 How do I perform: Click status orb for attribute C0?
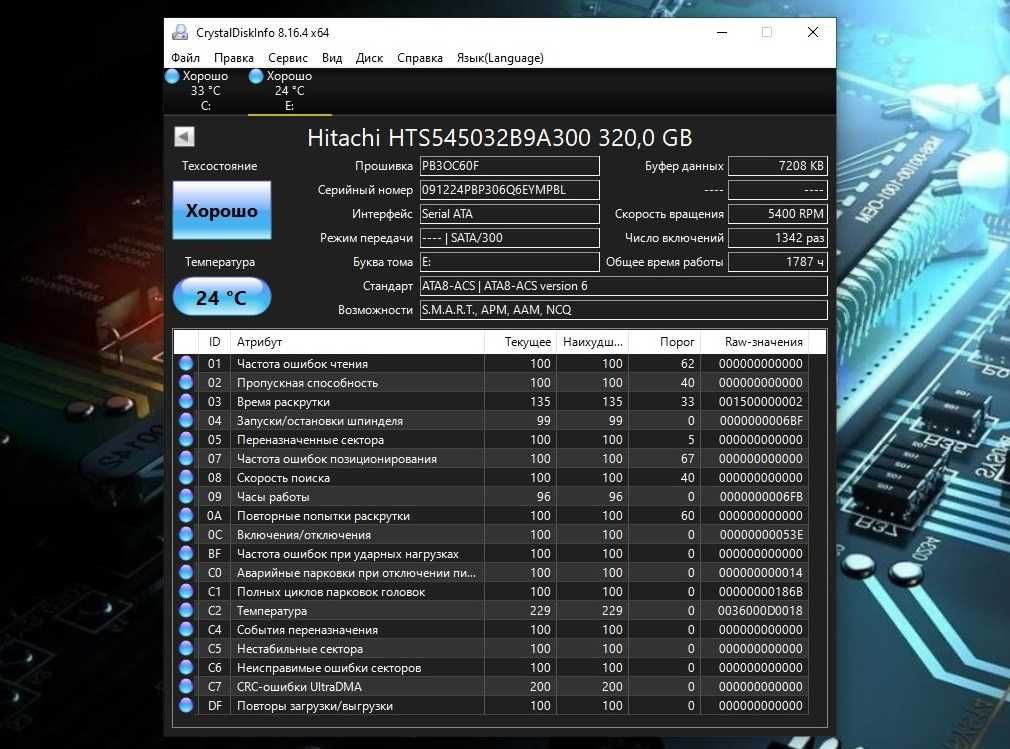pos(186,573)
